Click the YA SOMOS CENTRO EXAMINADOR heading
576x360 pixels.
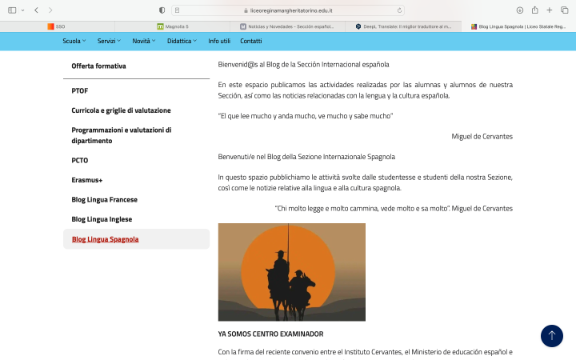tap(271, 334)
